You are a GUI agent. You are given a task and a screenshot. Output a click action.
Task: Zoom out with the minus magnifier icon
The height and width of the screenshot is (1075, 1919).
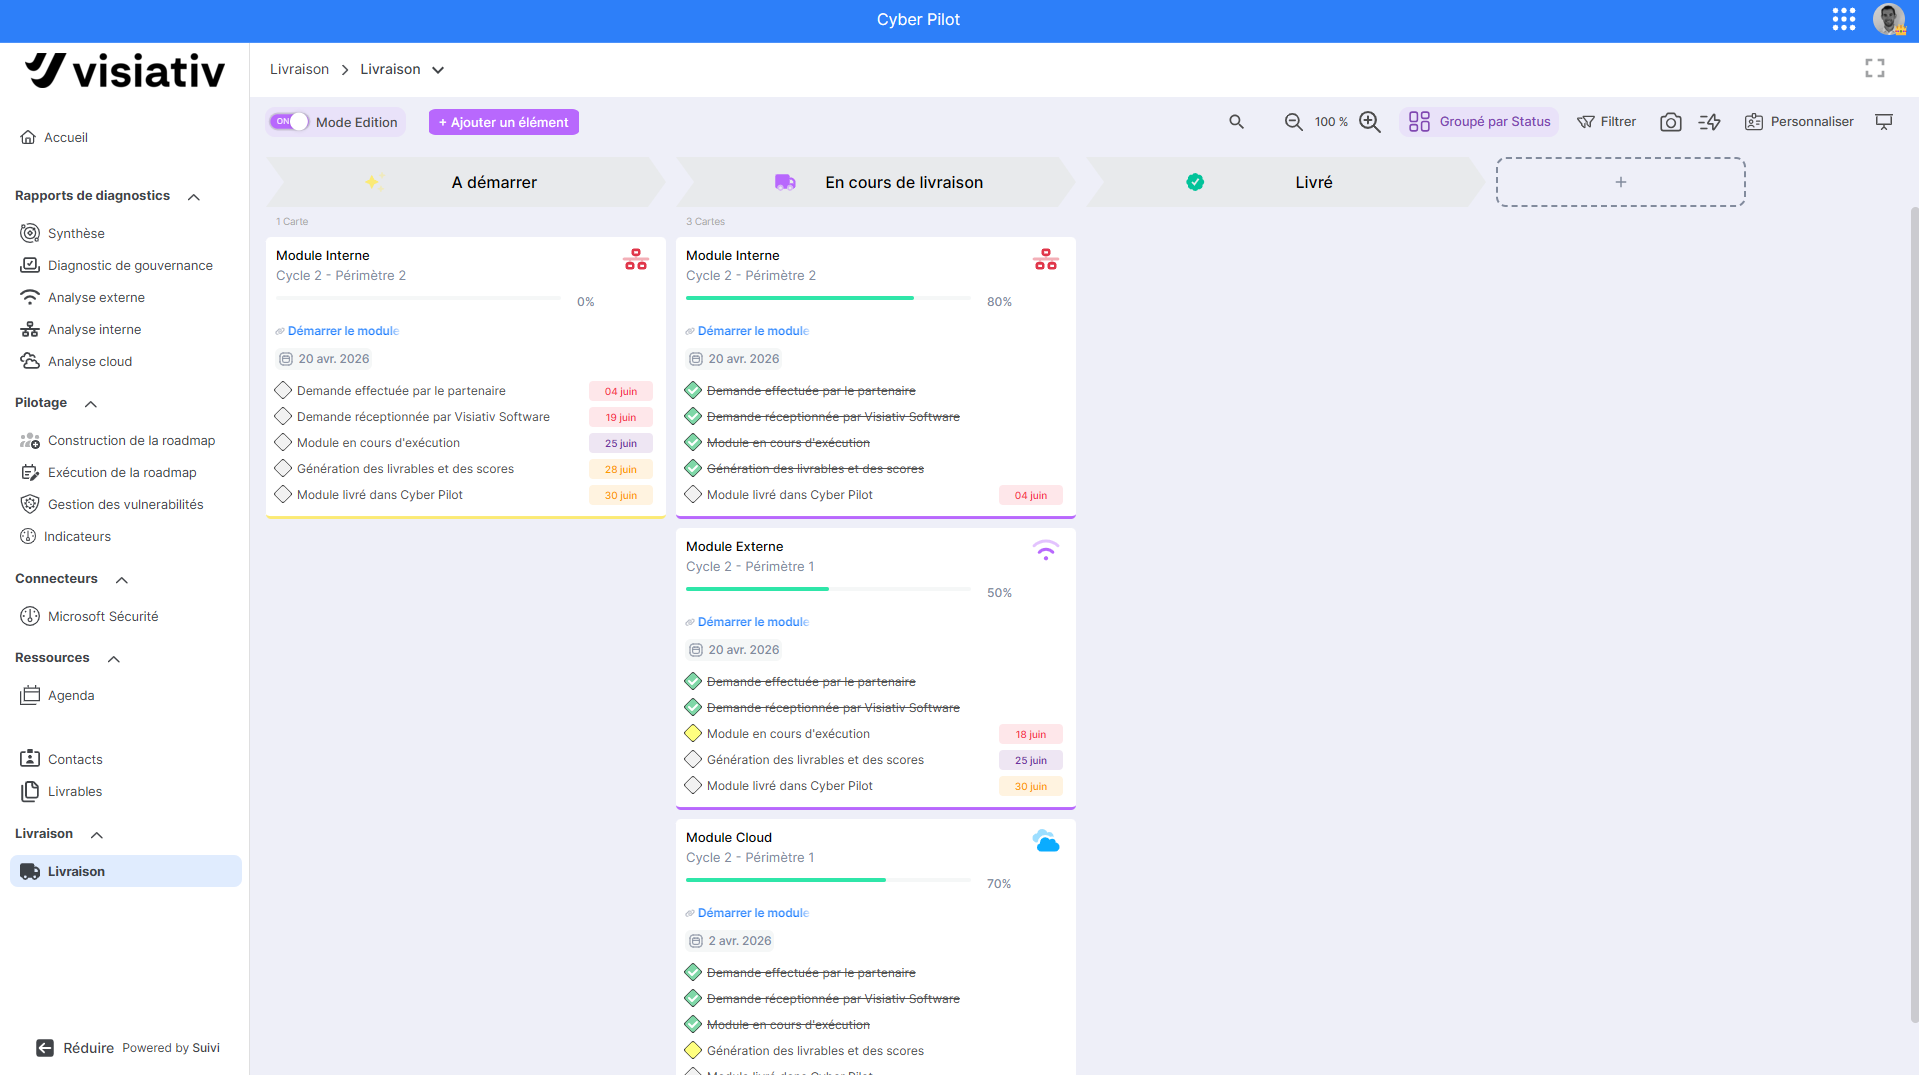pos(1294,122)
